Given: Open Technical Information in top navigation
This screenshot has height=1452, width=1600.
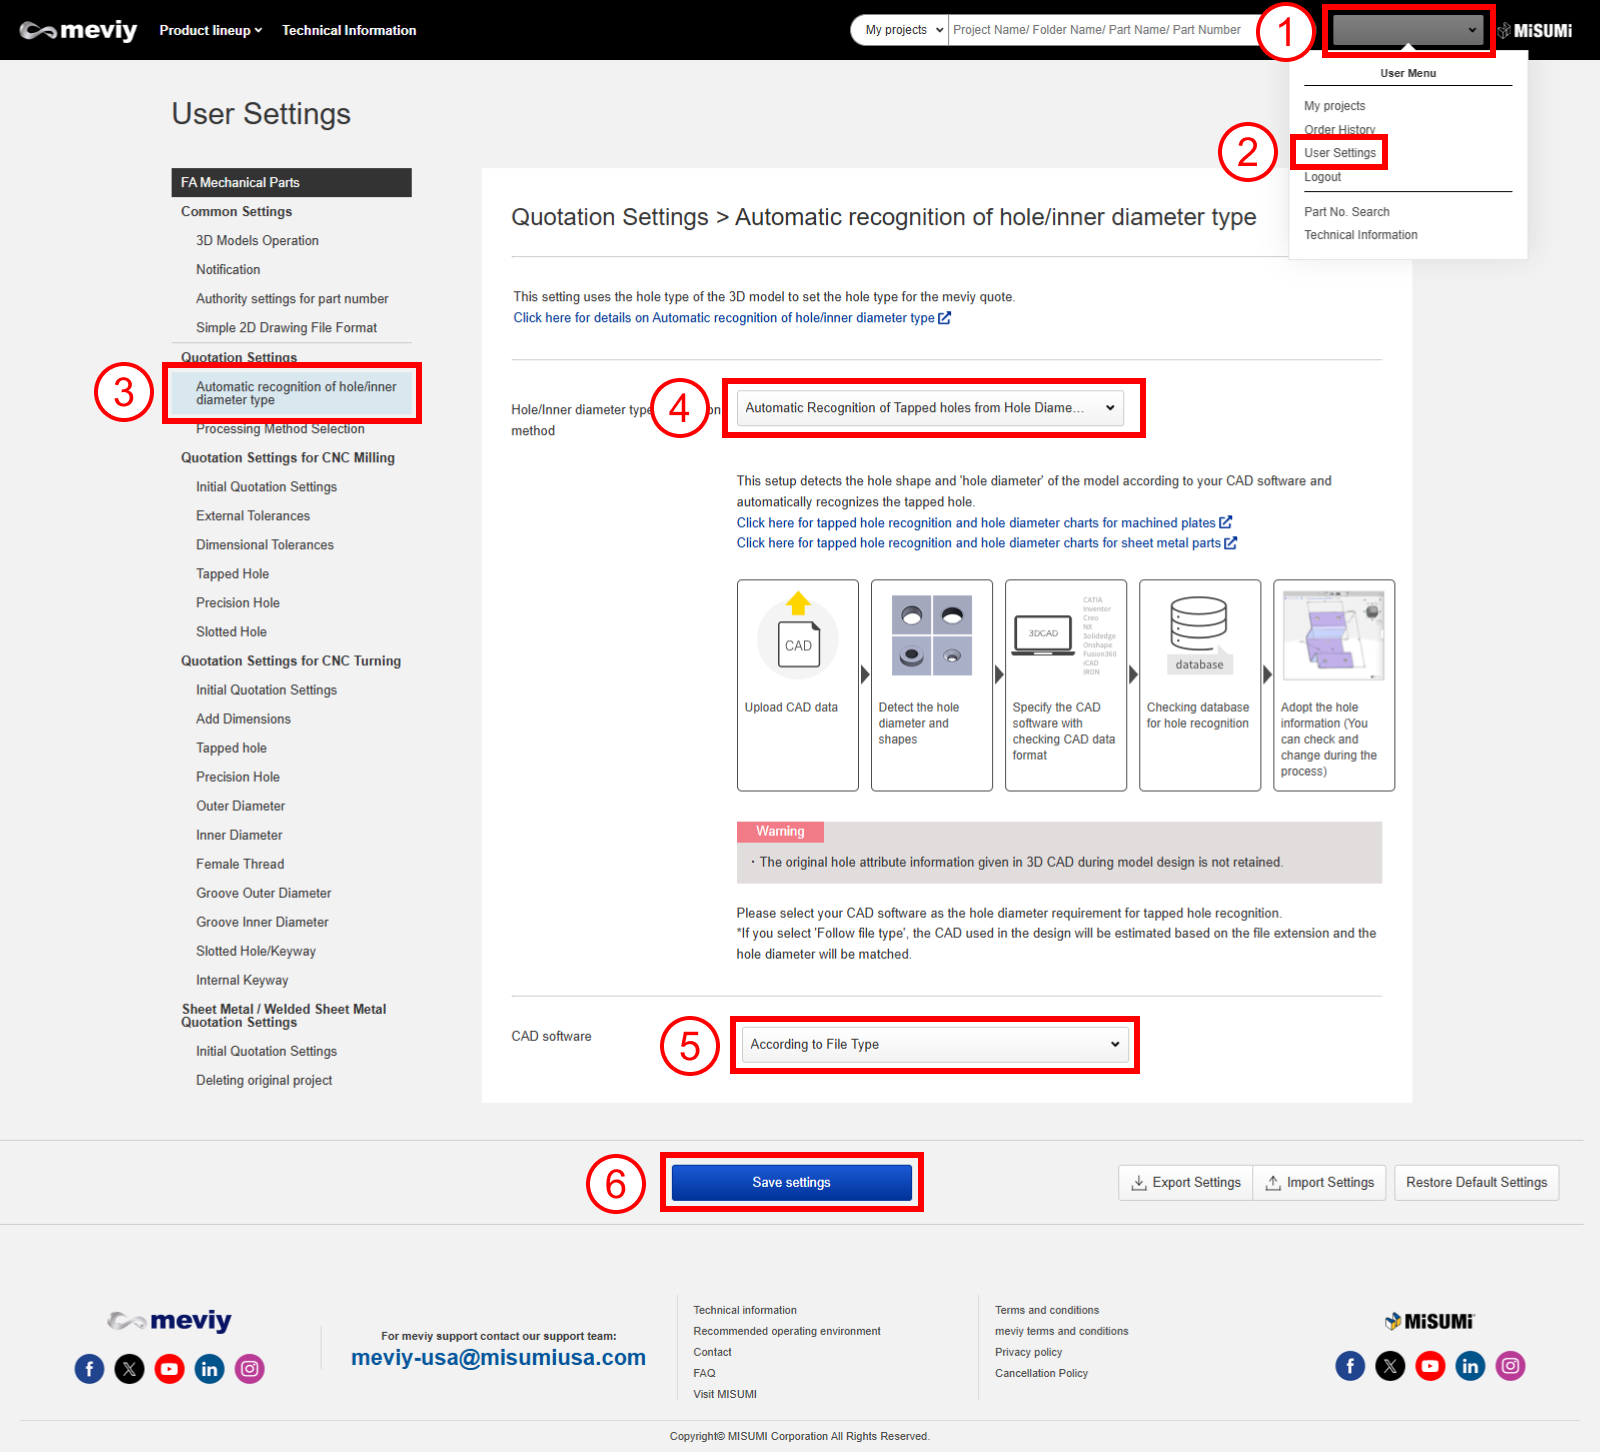Looking at the screenshot, I should (x=349, y=30).
